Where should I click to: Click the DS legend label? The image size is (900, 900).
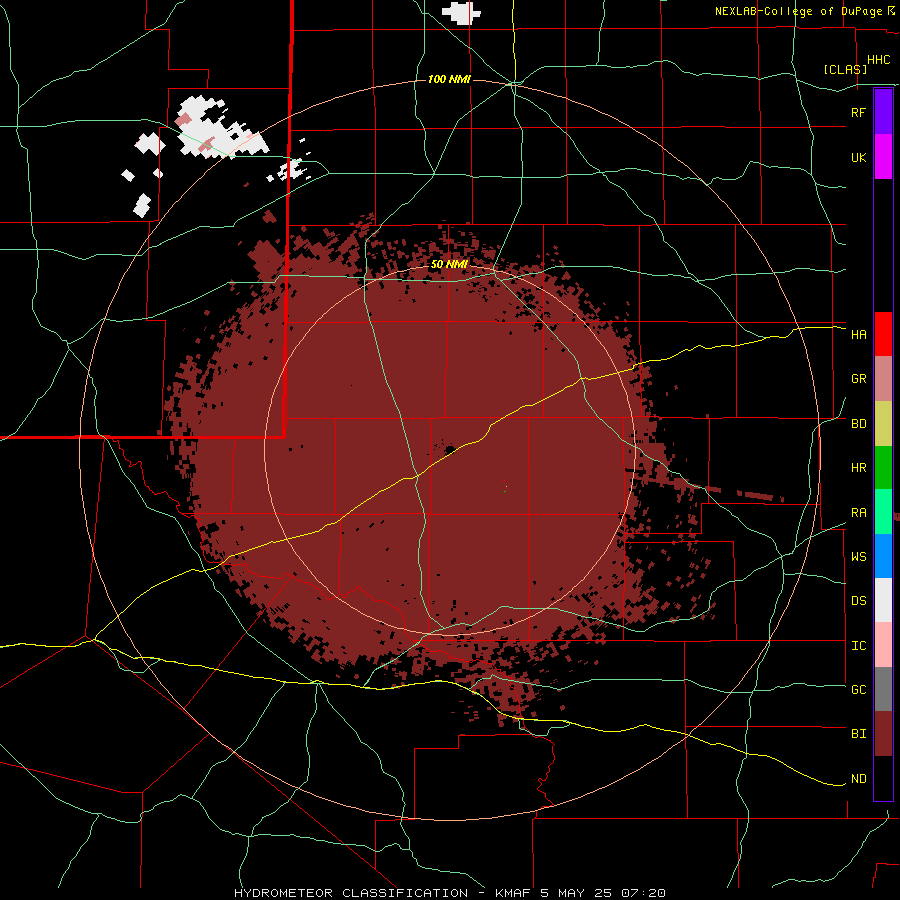(x=858, y=601)
